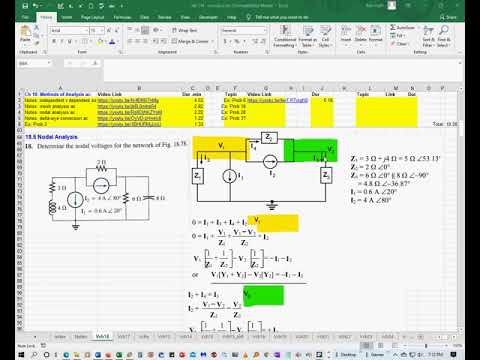Select the Wk18 sheet tab
This screenshot has width=480, height=360.
tap(102, 337)
